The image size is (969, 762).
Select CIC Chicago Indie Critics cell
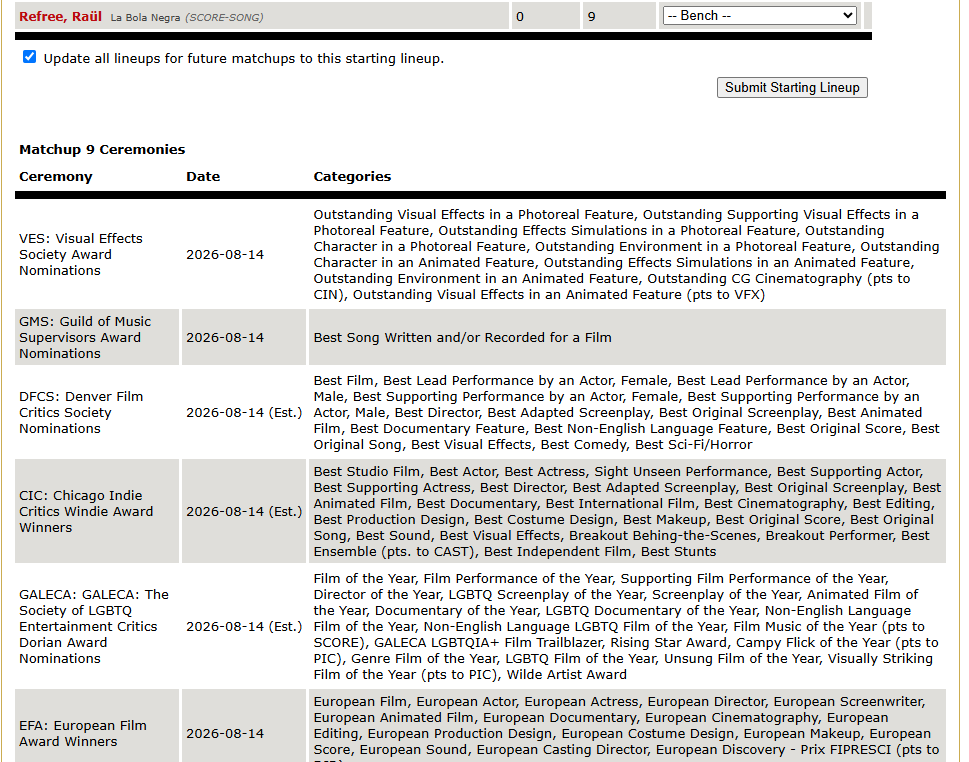[97, 511]
